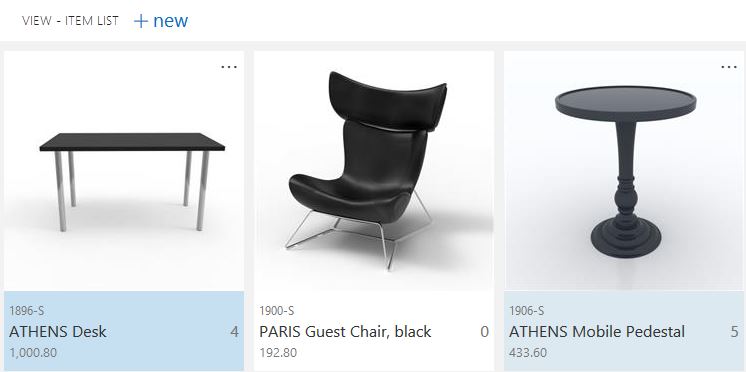Open the ATHENS Mobile Pedestal tile's ellipsis menu
Screen dimensions: 746x372
pos(729,67)
